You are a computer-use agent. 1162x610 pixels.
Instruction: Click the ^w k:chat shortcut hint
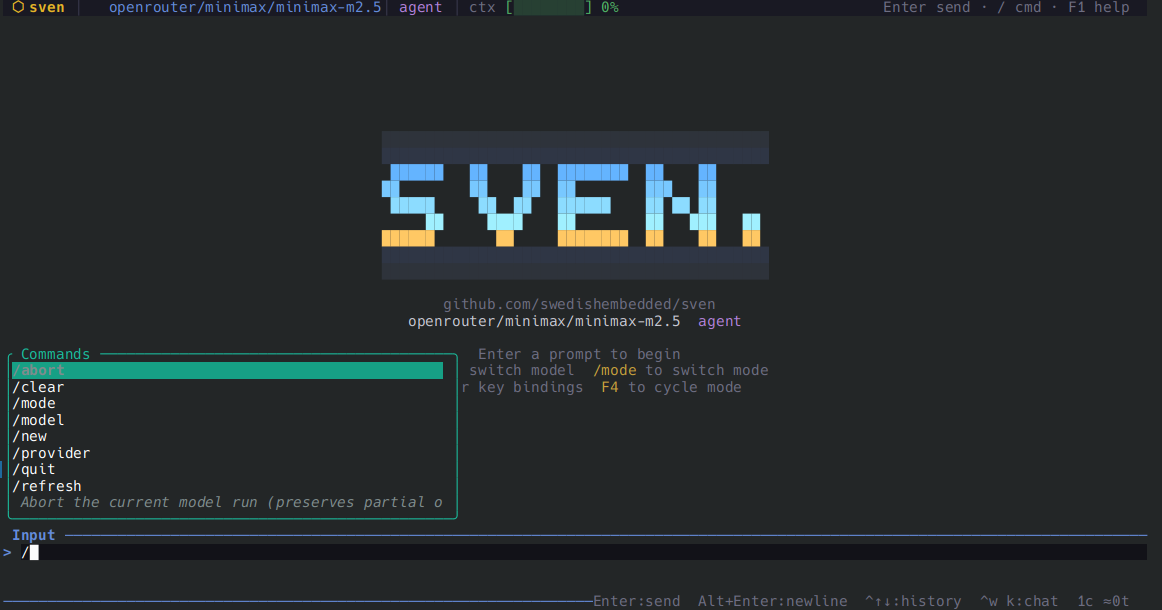click(1017, 600)
